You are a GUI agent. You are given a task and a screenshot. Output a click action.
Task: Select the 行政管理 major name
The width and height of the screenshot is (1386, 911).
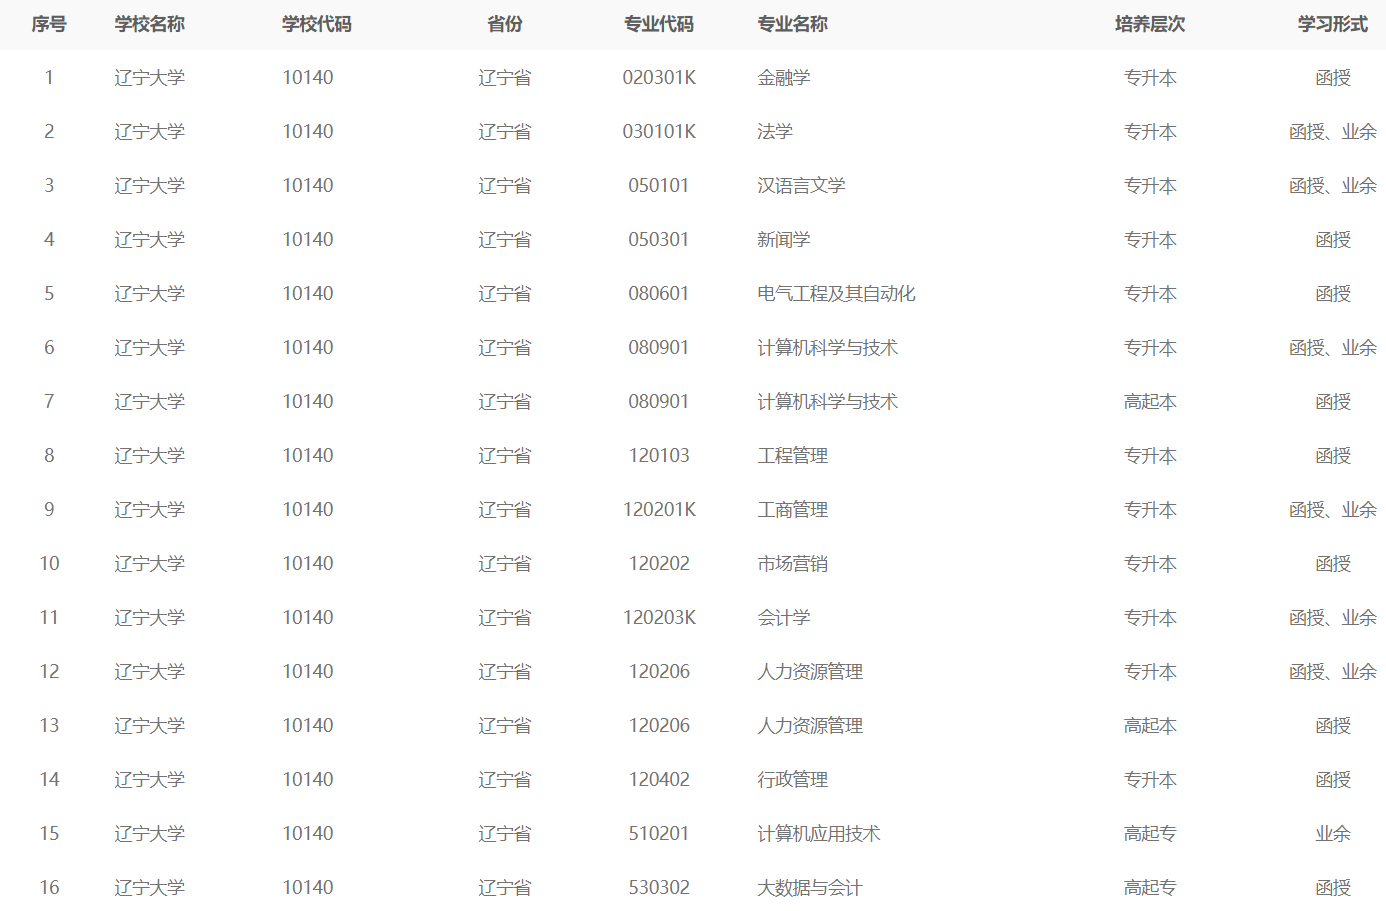point(793,780)
